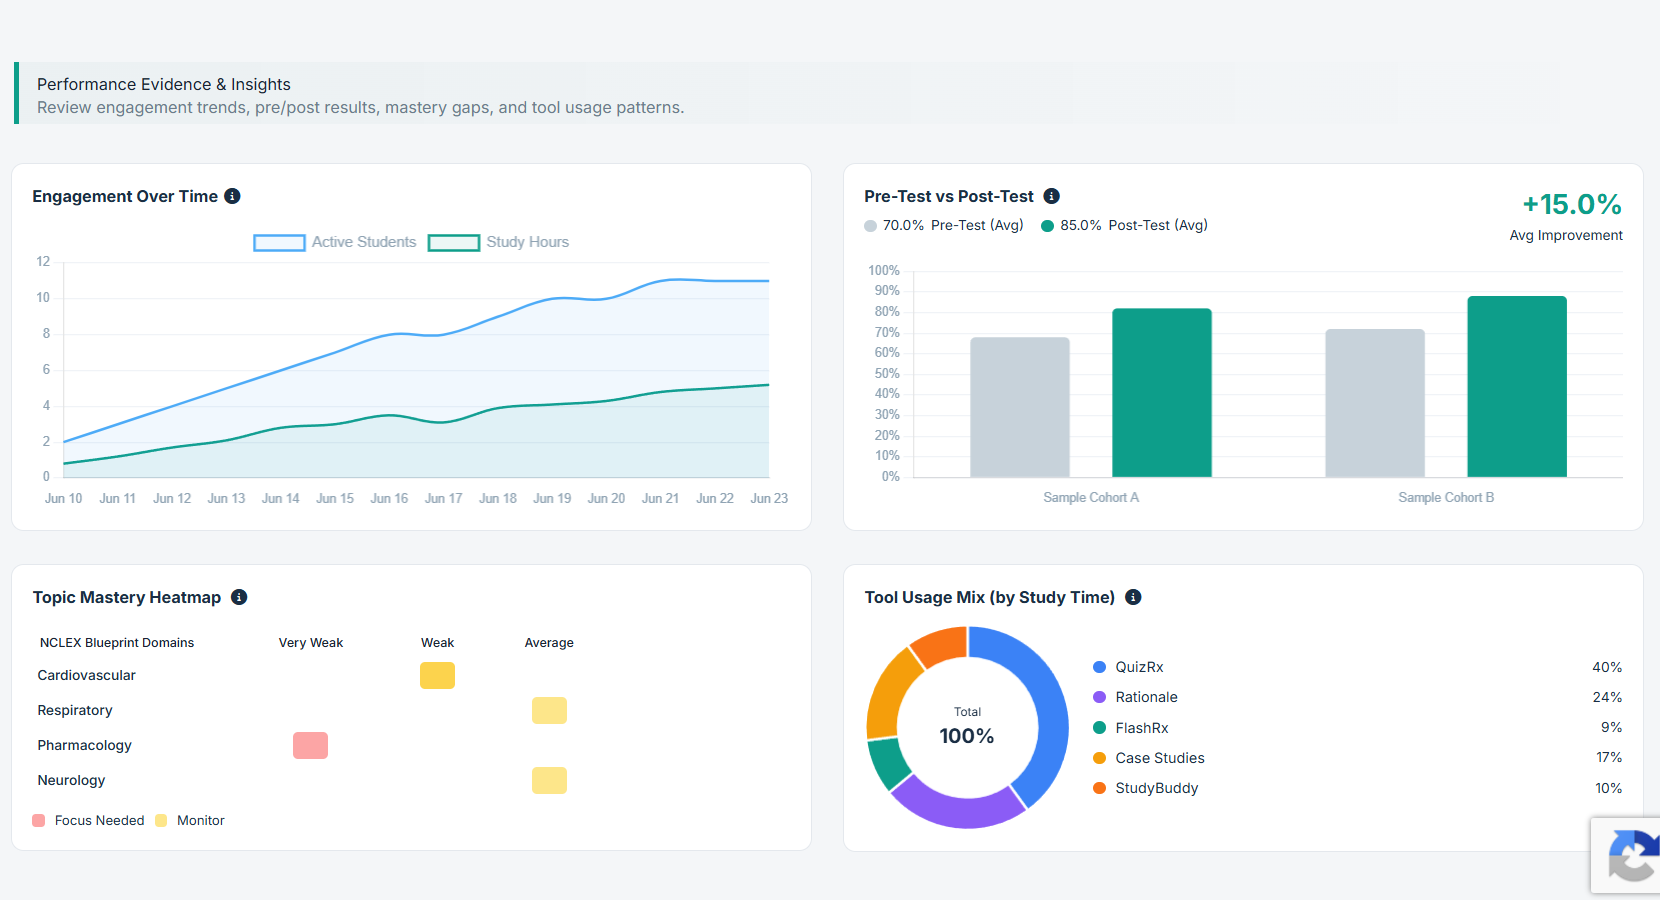Click the Post-Test (Avg) green legend dot
Viewport: 1660px width, 900px height.
click(x=1047, y=226)
